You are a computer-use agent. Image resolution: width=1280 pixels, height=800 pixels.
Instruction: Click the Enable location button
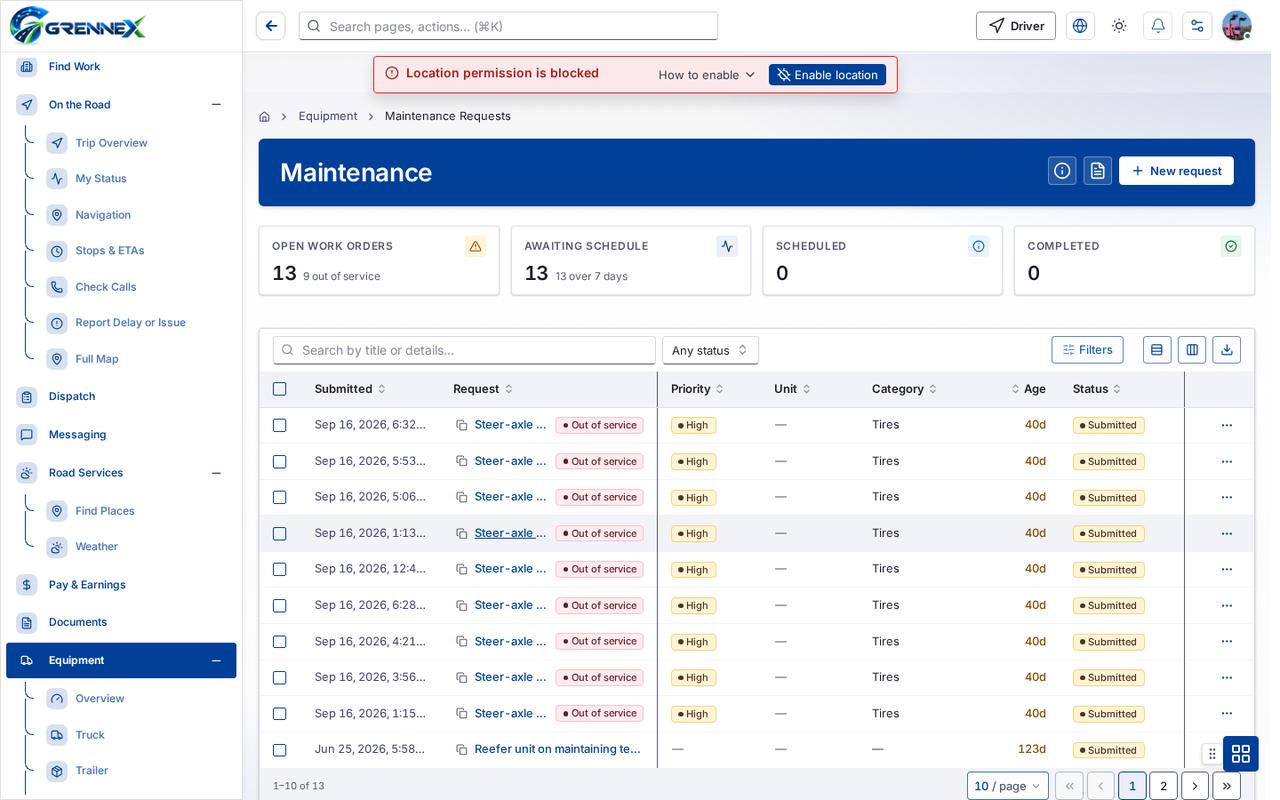coord(827,75)
